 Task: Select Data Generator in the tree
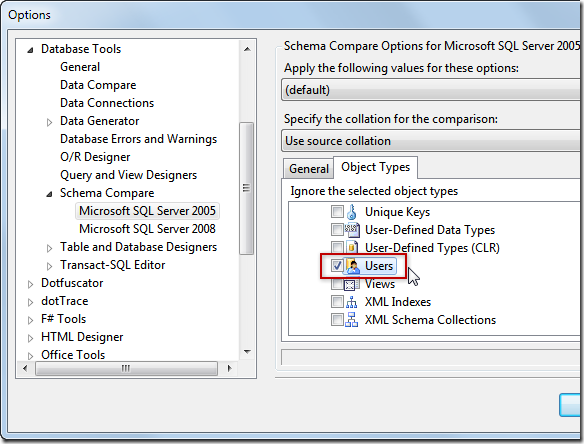[99, 121]
